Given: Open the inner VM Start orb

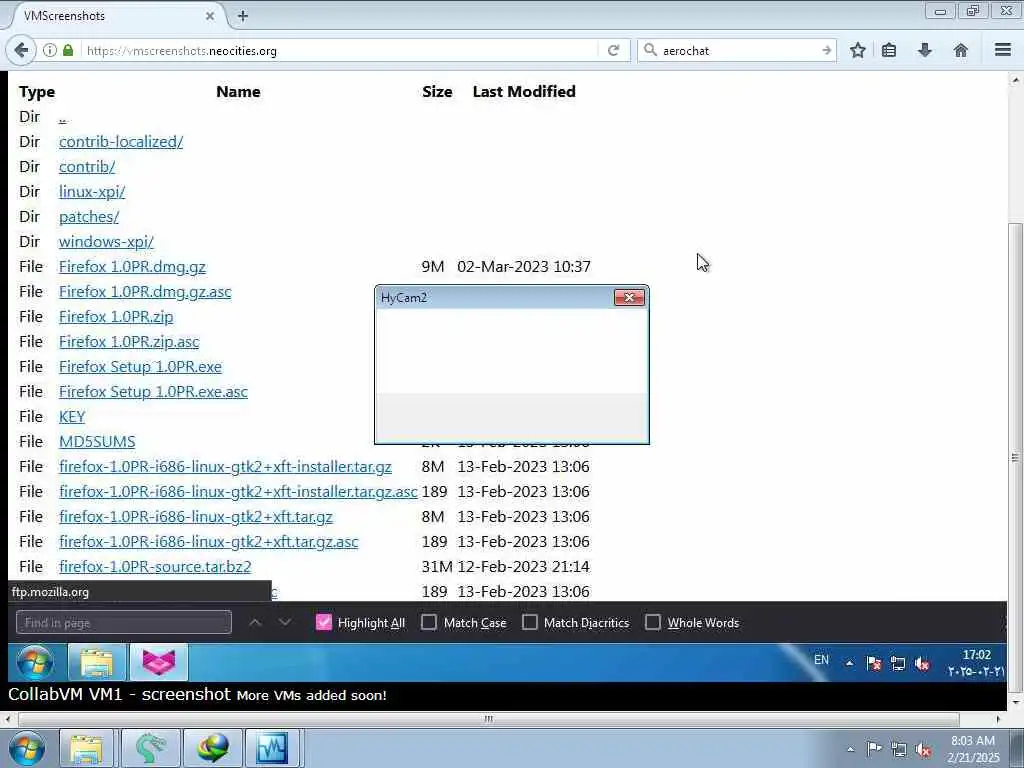Looking at the screenshot, I should (x=35, y=662).
